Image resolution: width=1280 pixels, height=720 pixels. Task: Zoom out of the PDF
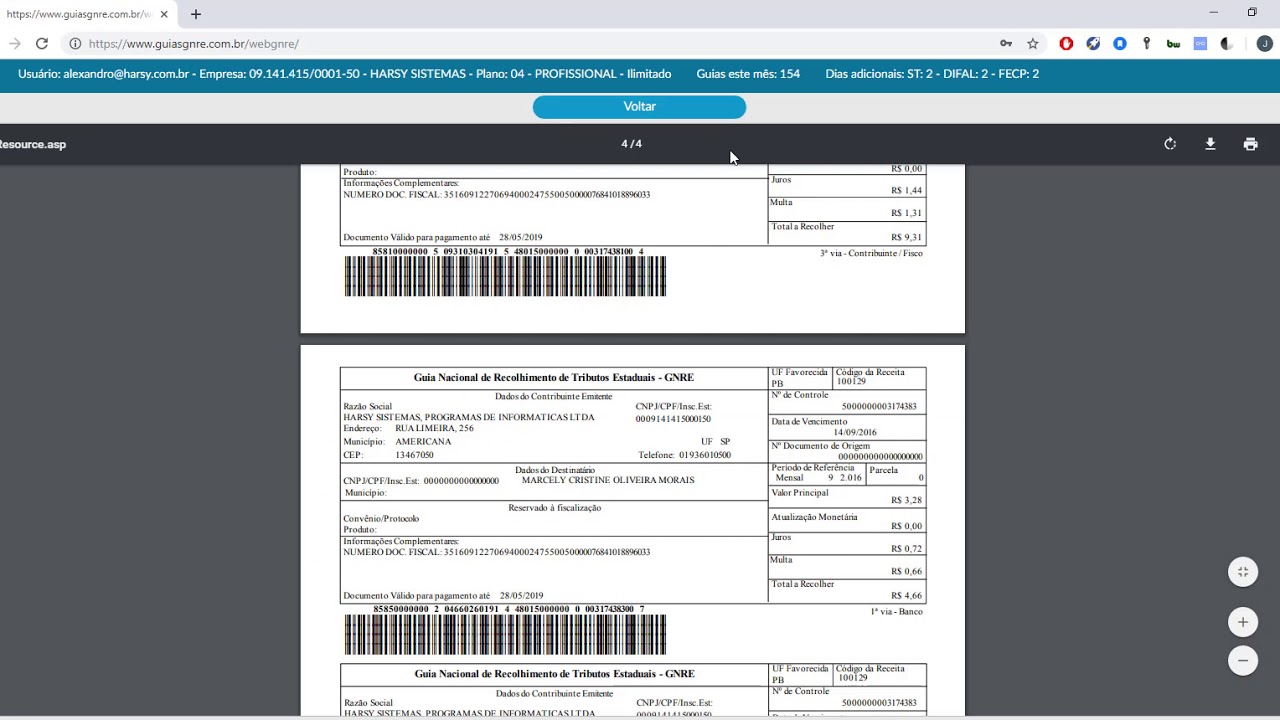click(1243, 660)
